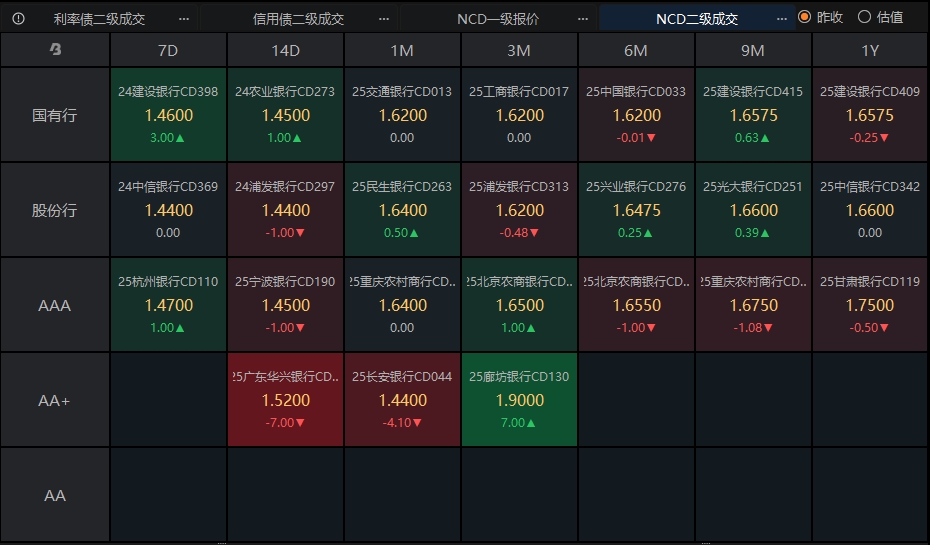The width and height of the screenshot is (930, 545).
Task: Open the 25宁波银行CD190 cell
Action: [x=285, y=304]
